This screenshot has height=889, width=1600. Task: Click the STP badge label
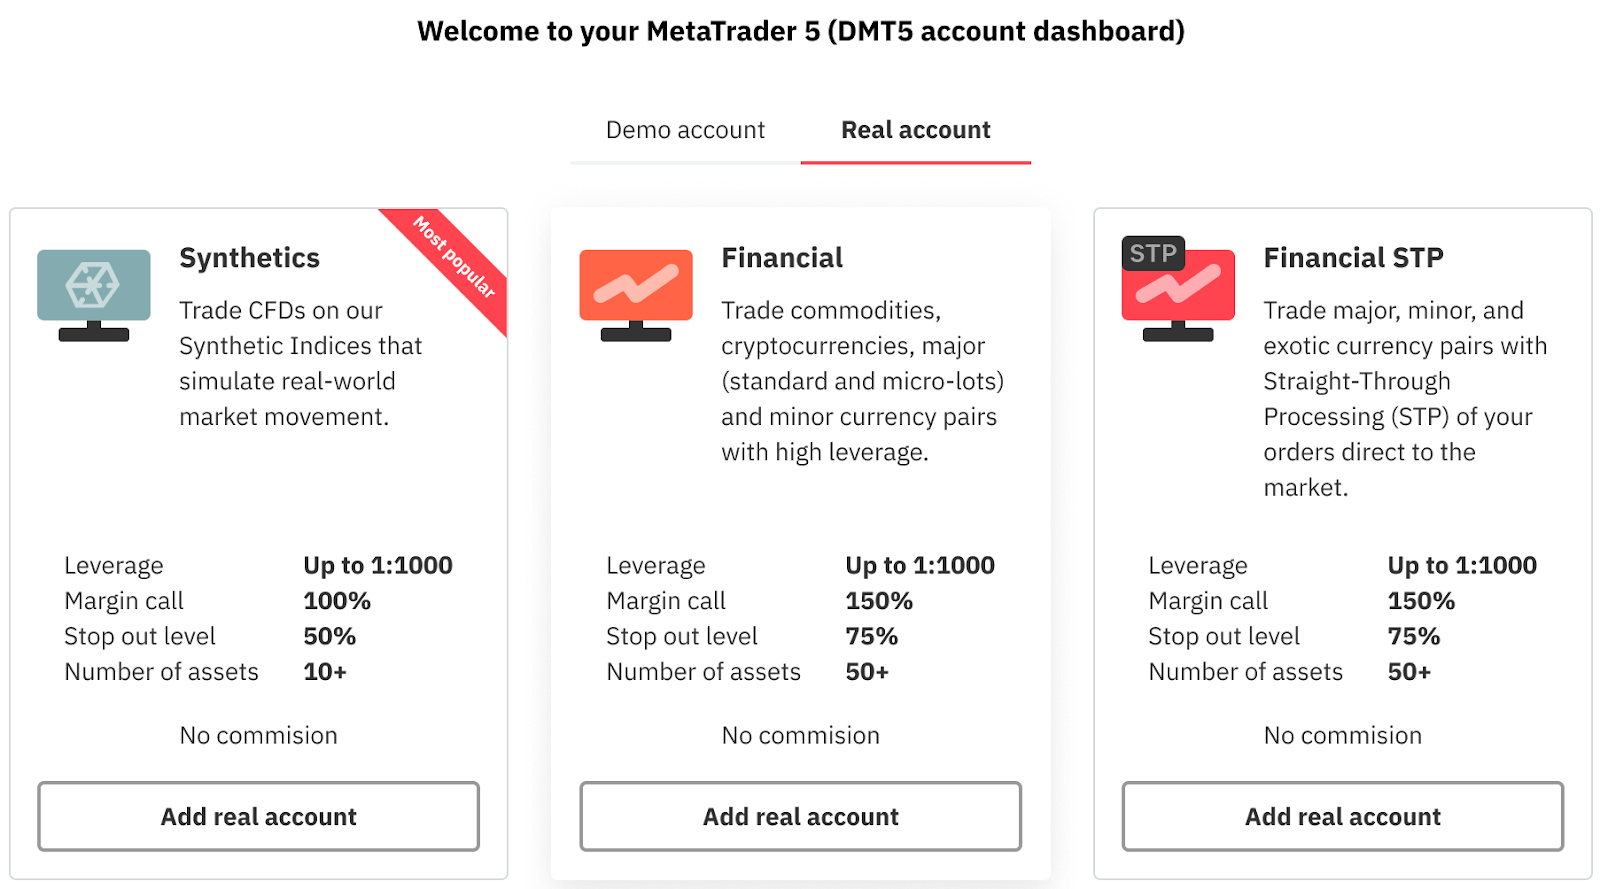1153,254
